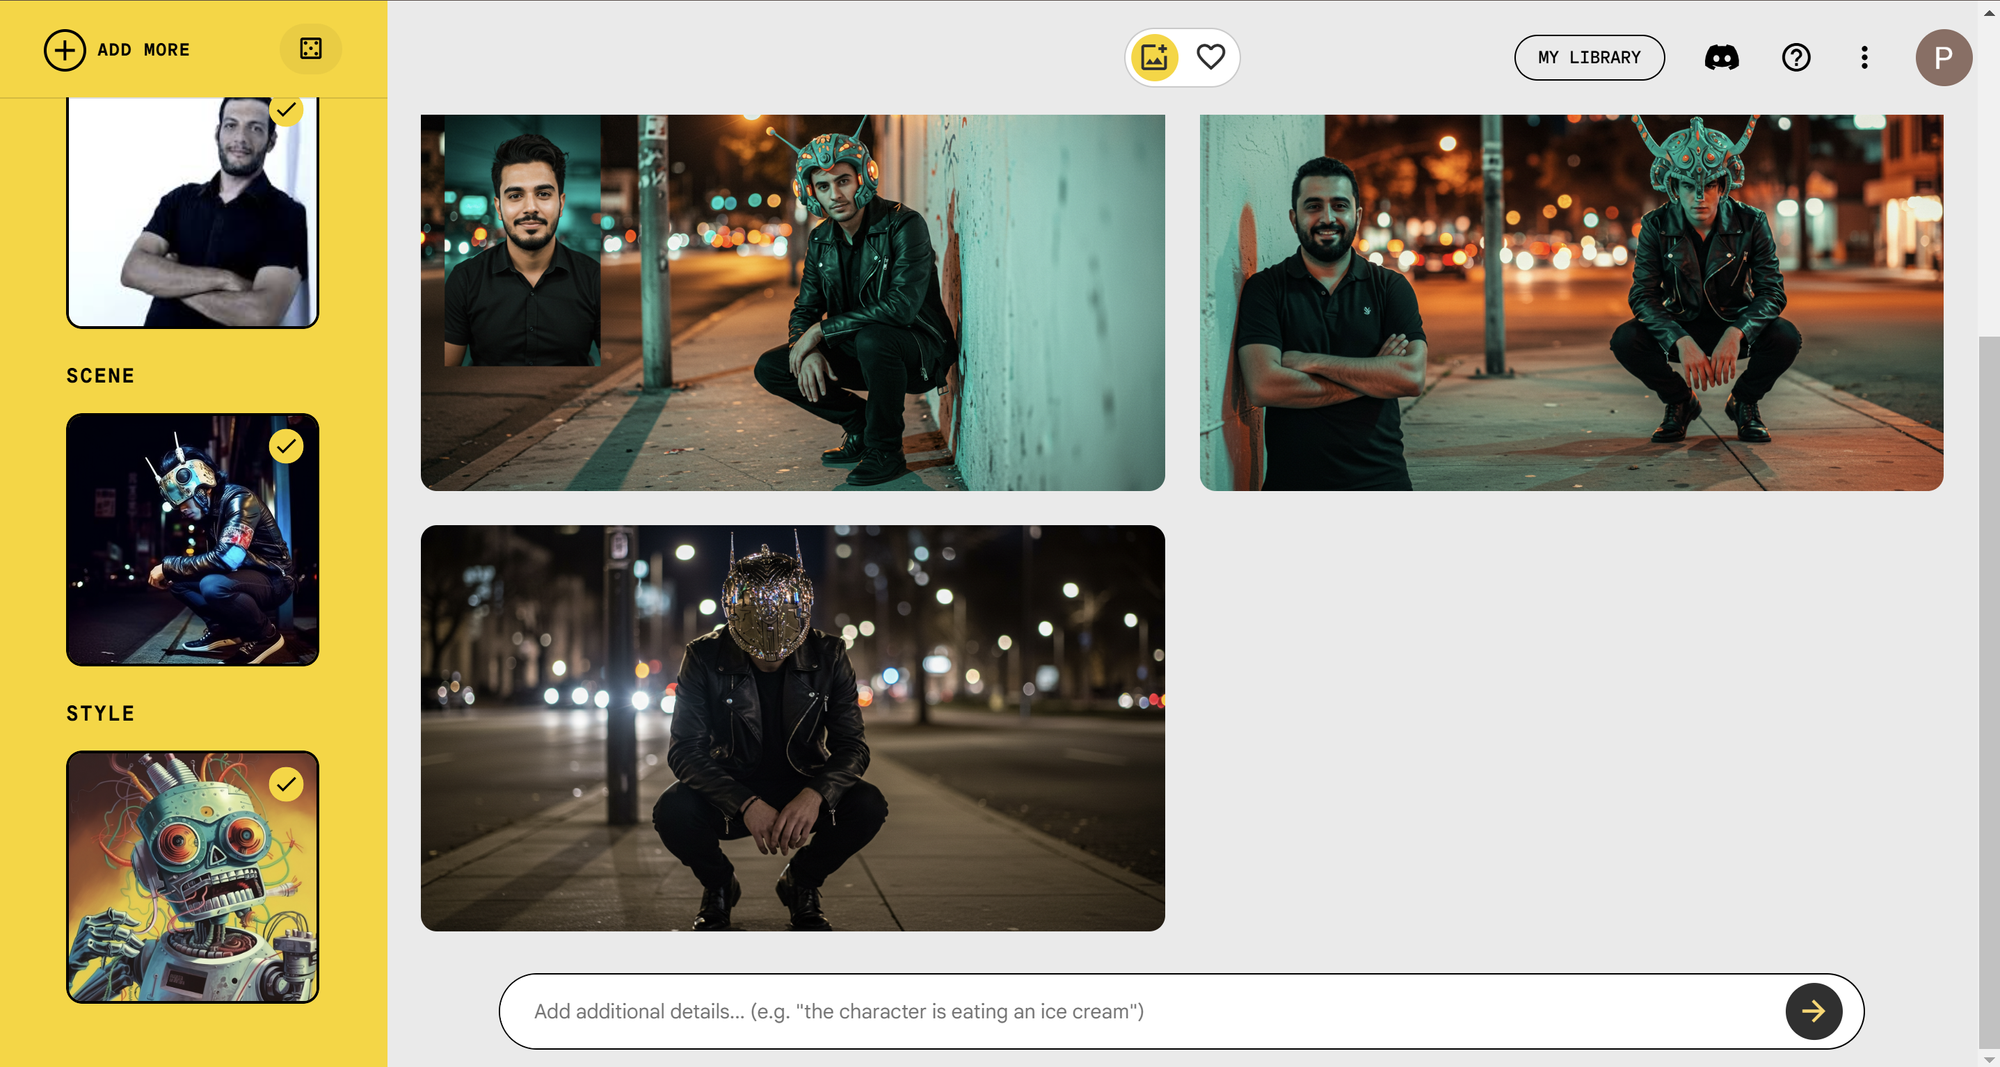
Task: Click the dice randomize icon
Action: [311, 49]
